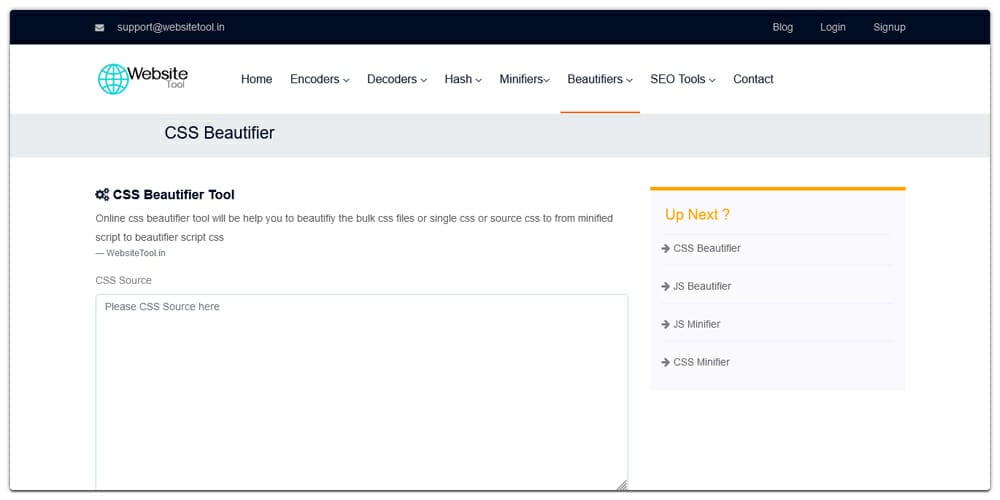Click the arrow icon beside JS Beautifier

pyautogui.click(x=666, y=286)
